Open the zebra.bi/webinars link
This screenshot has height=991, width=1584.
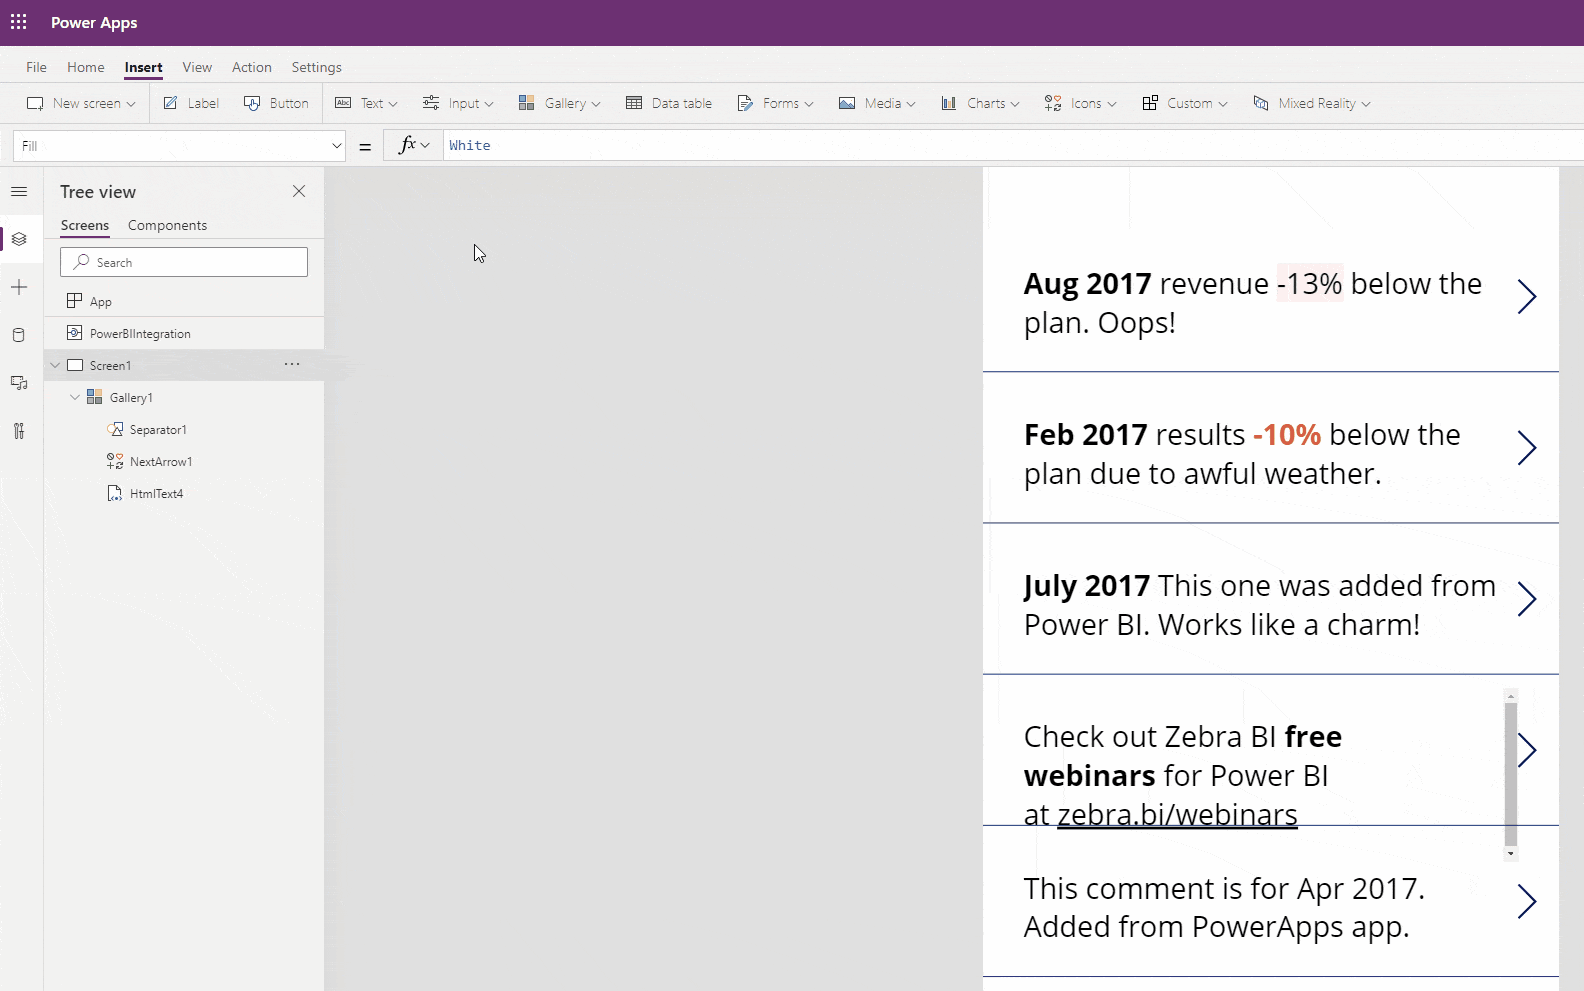coord(1177,815)
